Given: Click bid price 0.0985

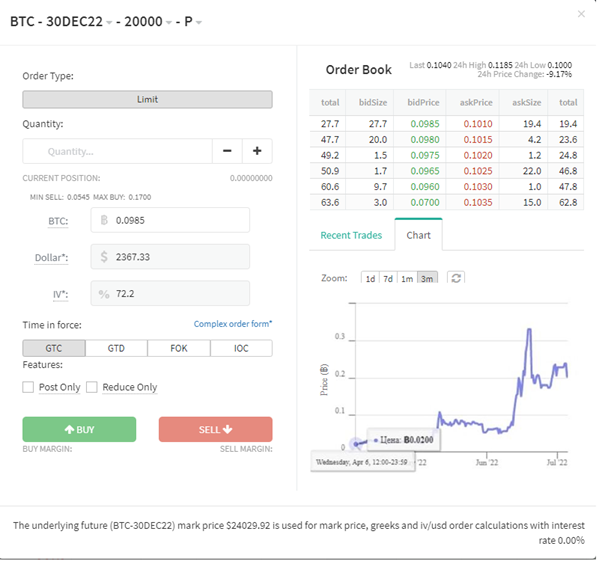Looking at the screenshot, I should tap(425, 124).
